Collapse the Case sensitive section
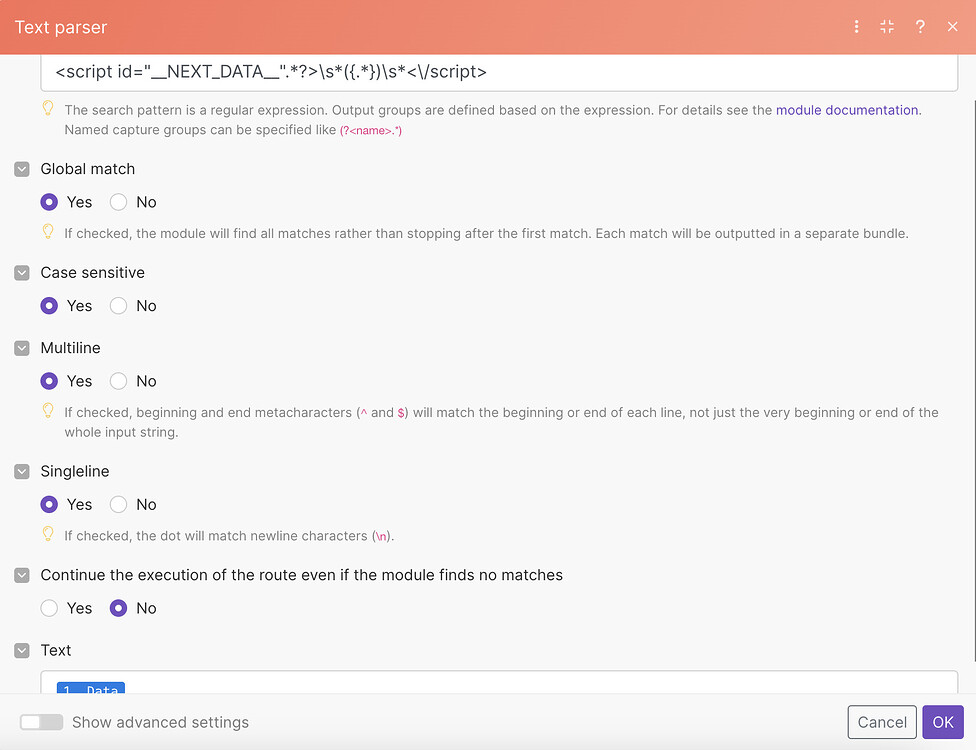This screenshot has width=976, height=750. 21,272
